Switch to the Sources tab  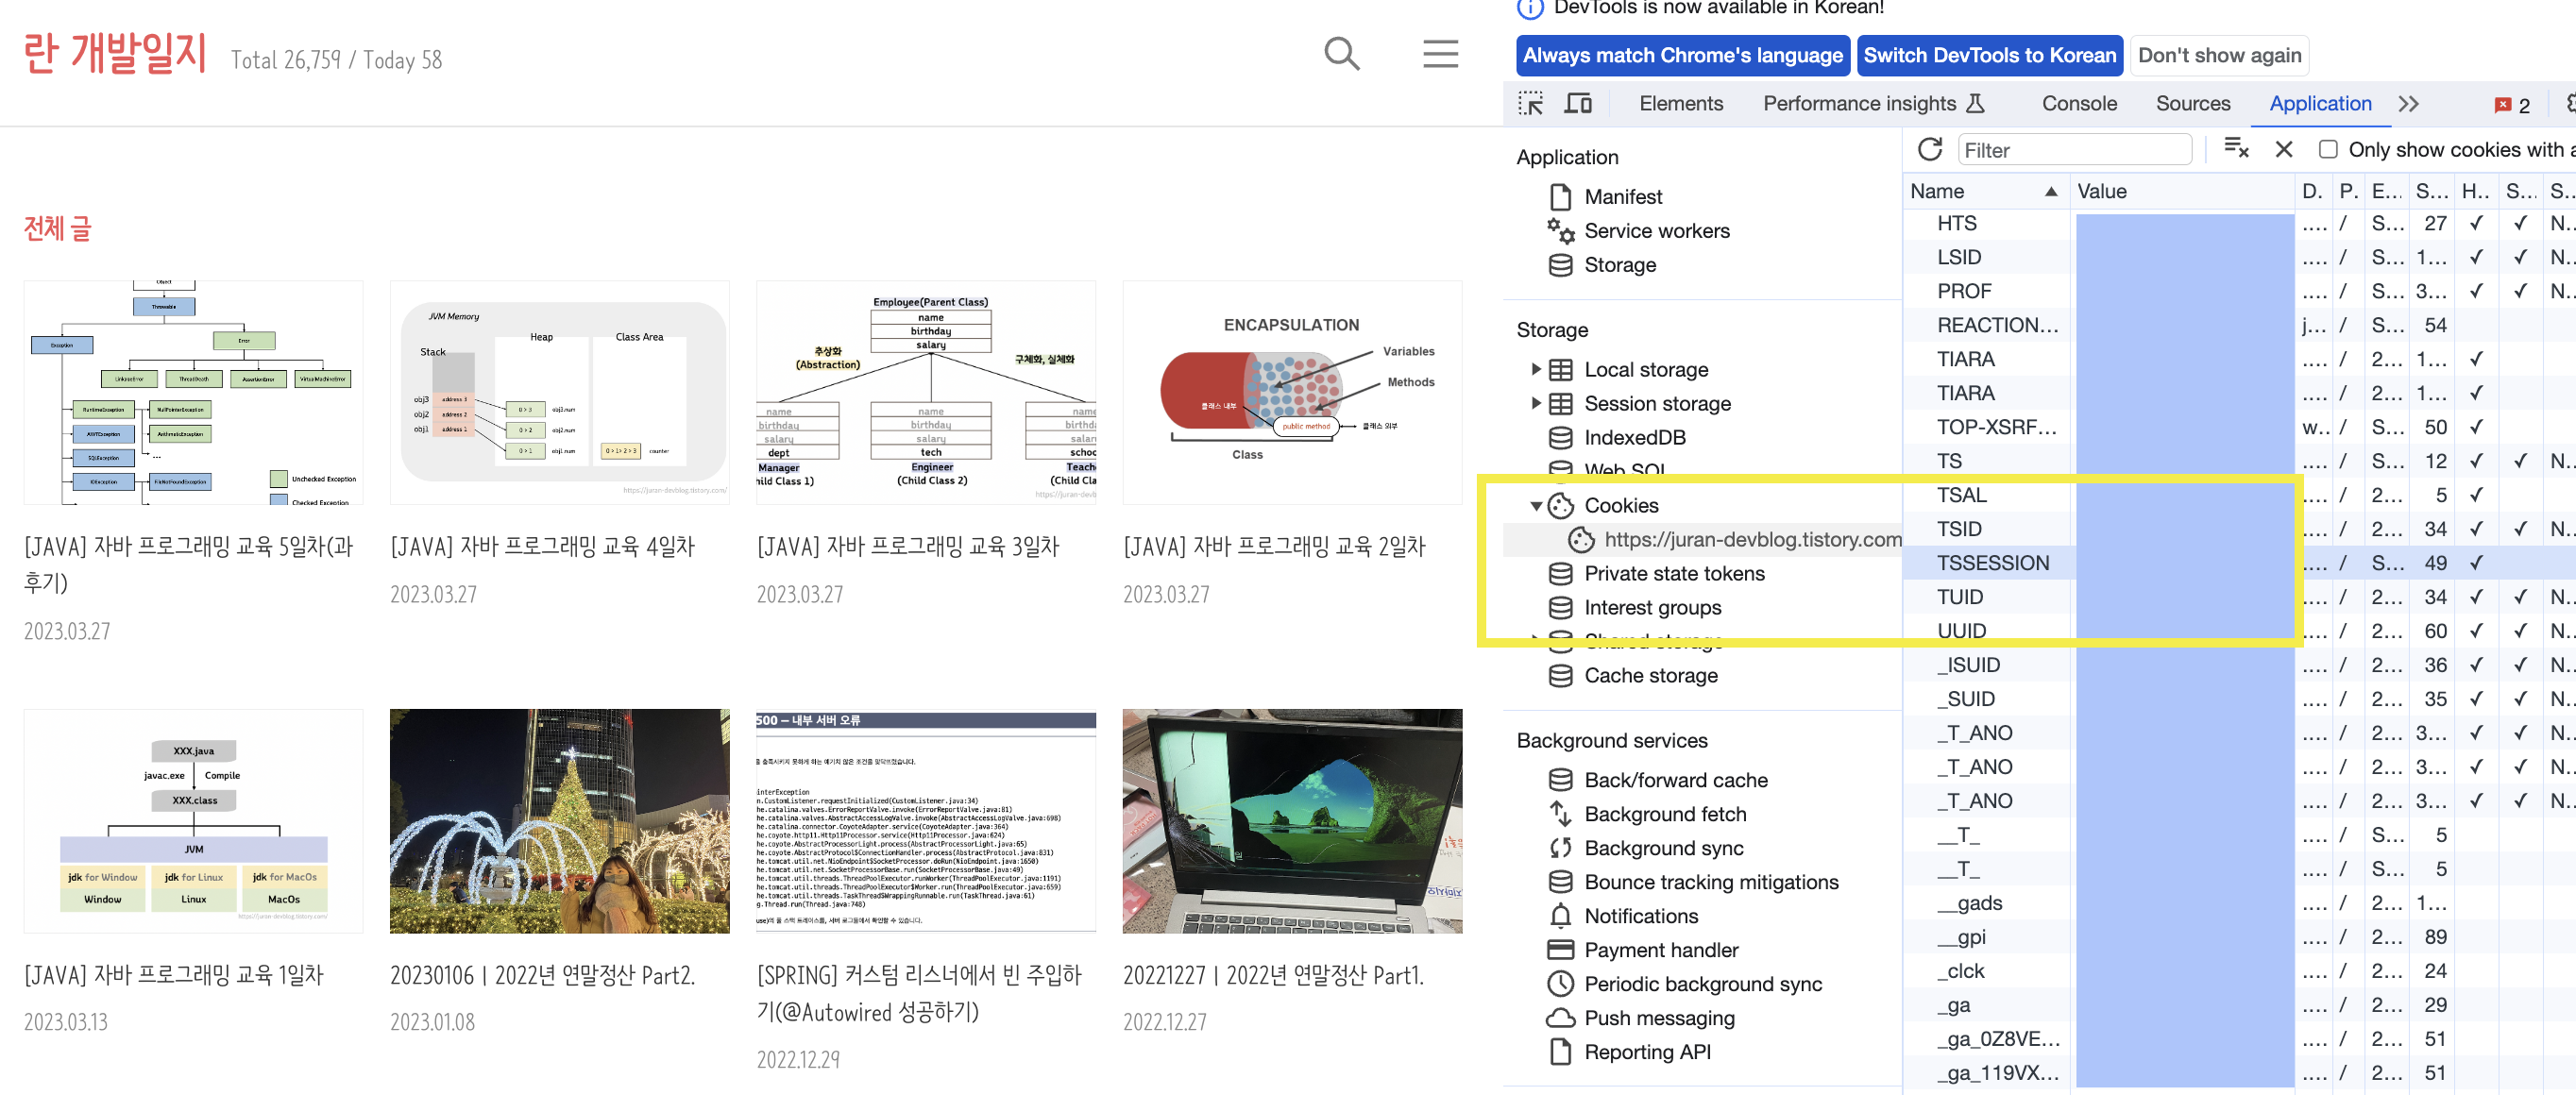point(2192,104)
